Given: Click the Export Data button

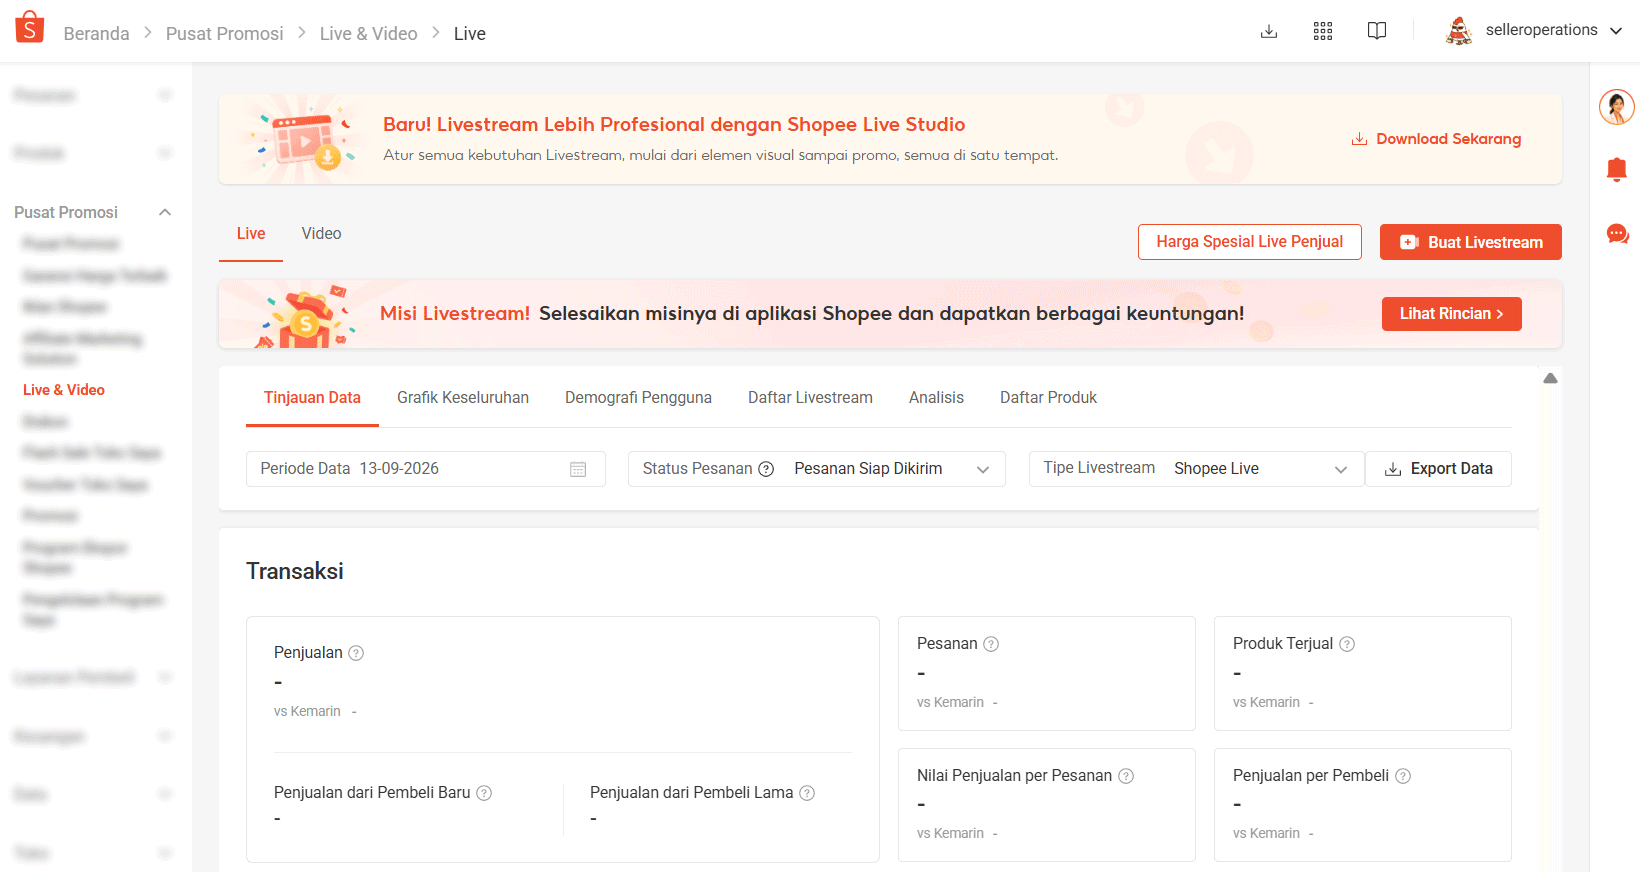Looking at the screenshot, I should tap(1438, 469).
